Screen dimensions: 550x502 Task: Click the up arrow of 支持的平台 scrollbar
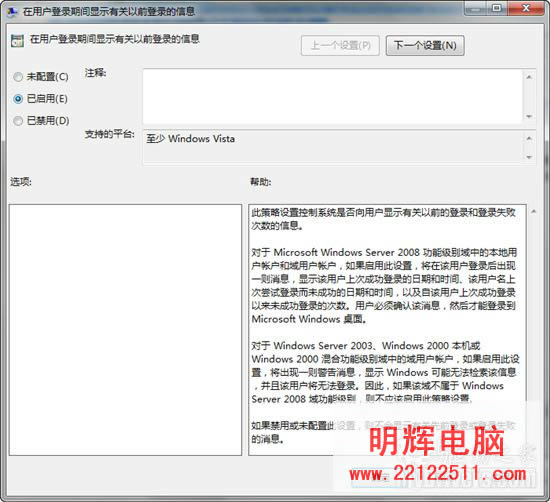click(529, 138)
